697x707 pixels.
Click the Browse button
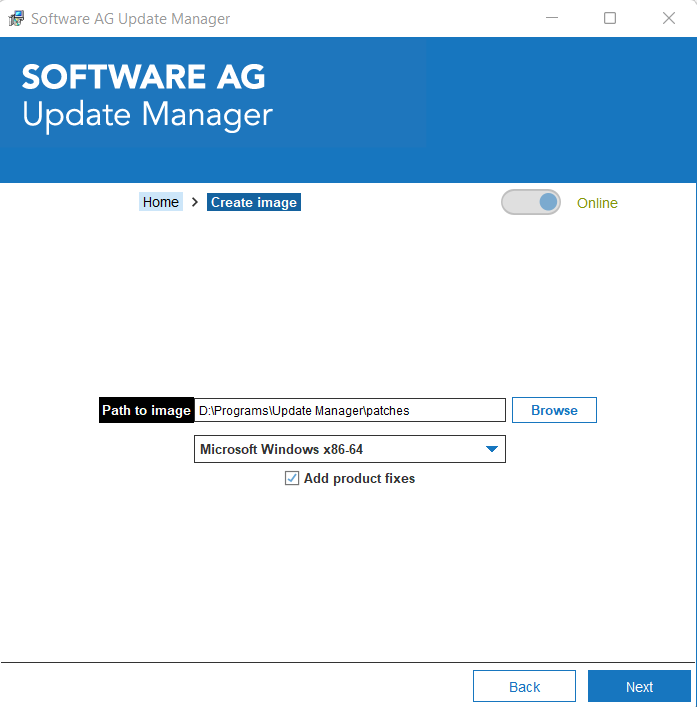(x=554, y=410)
